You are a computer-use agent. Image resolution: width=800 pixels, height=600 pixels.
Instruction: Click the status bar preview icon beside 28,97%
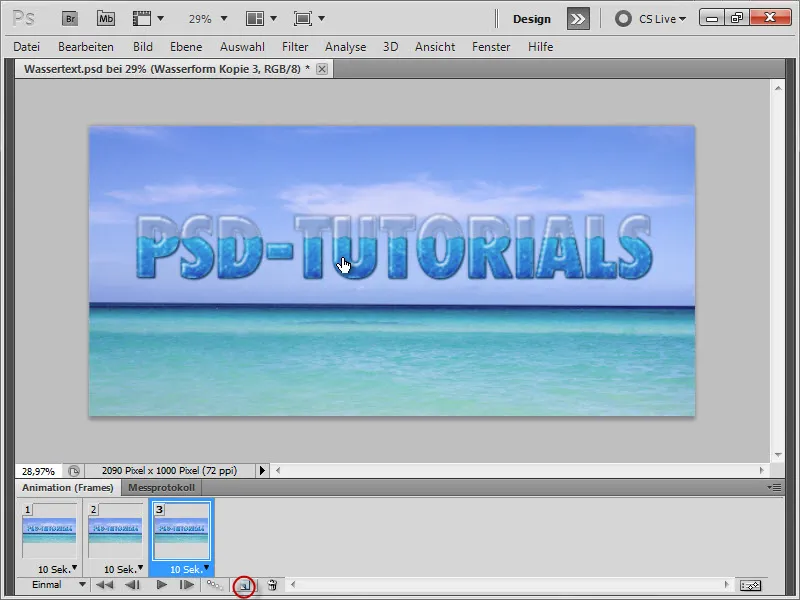74,471
